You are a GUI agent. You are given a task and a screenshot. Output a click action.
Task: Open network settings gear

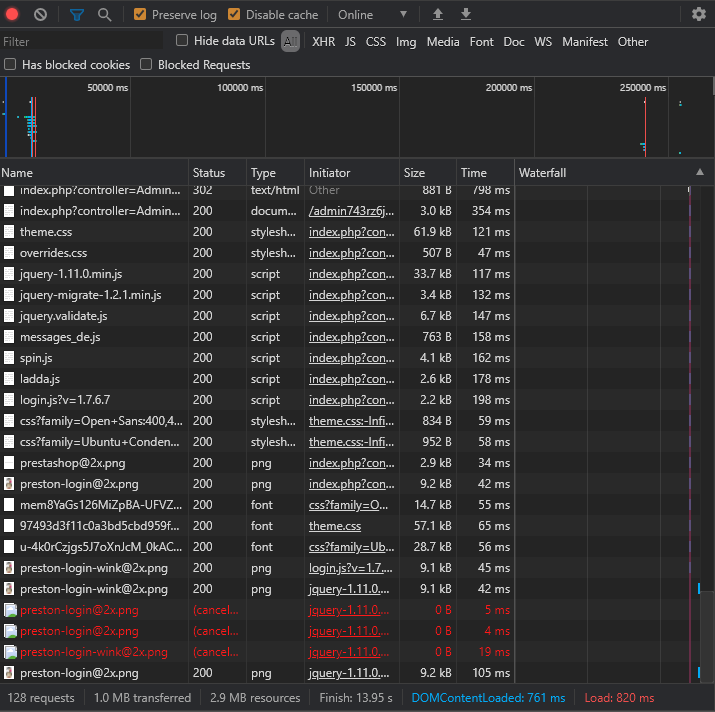pyautogui.click(x=698, y=15)
